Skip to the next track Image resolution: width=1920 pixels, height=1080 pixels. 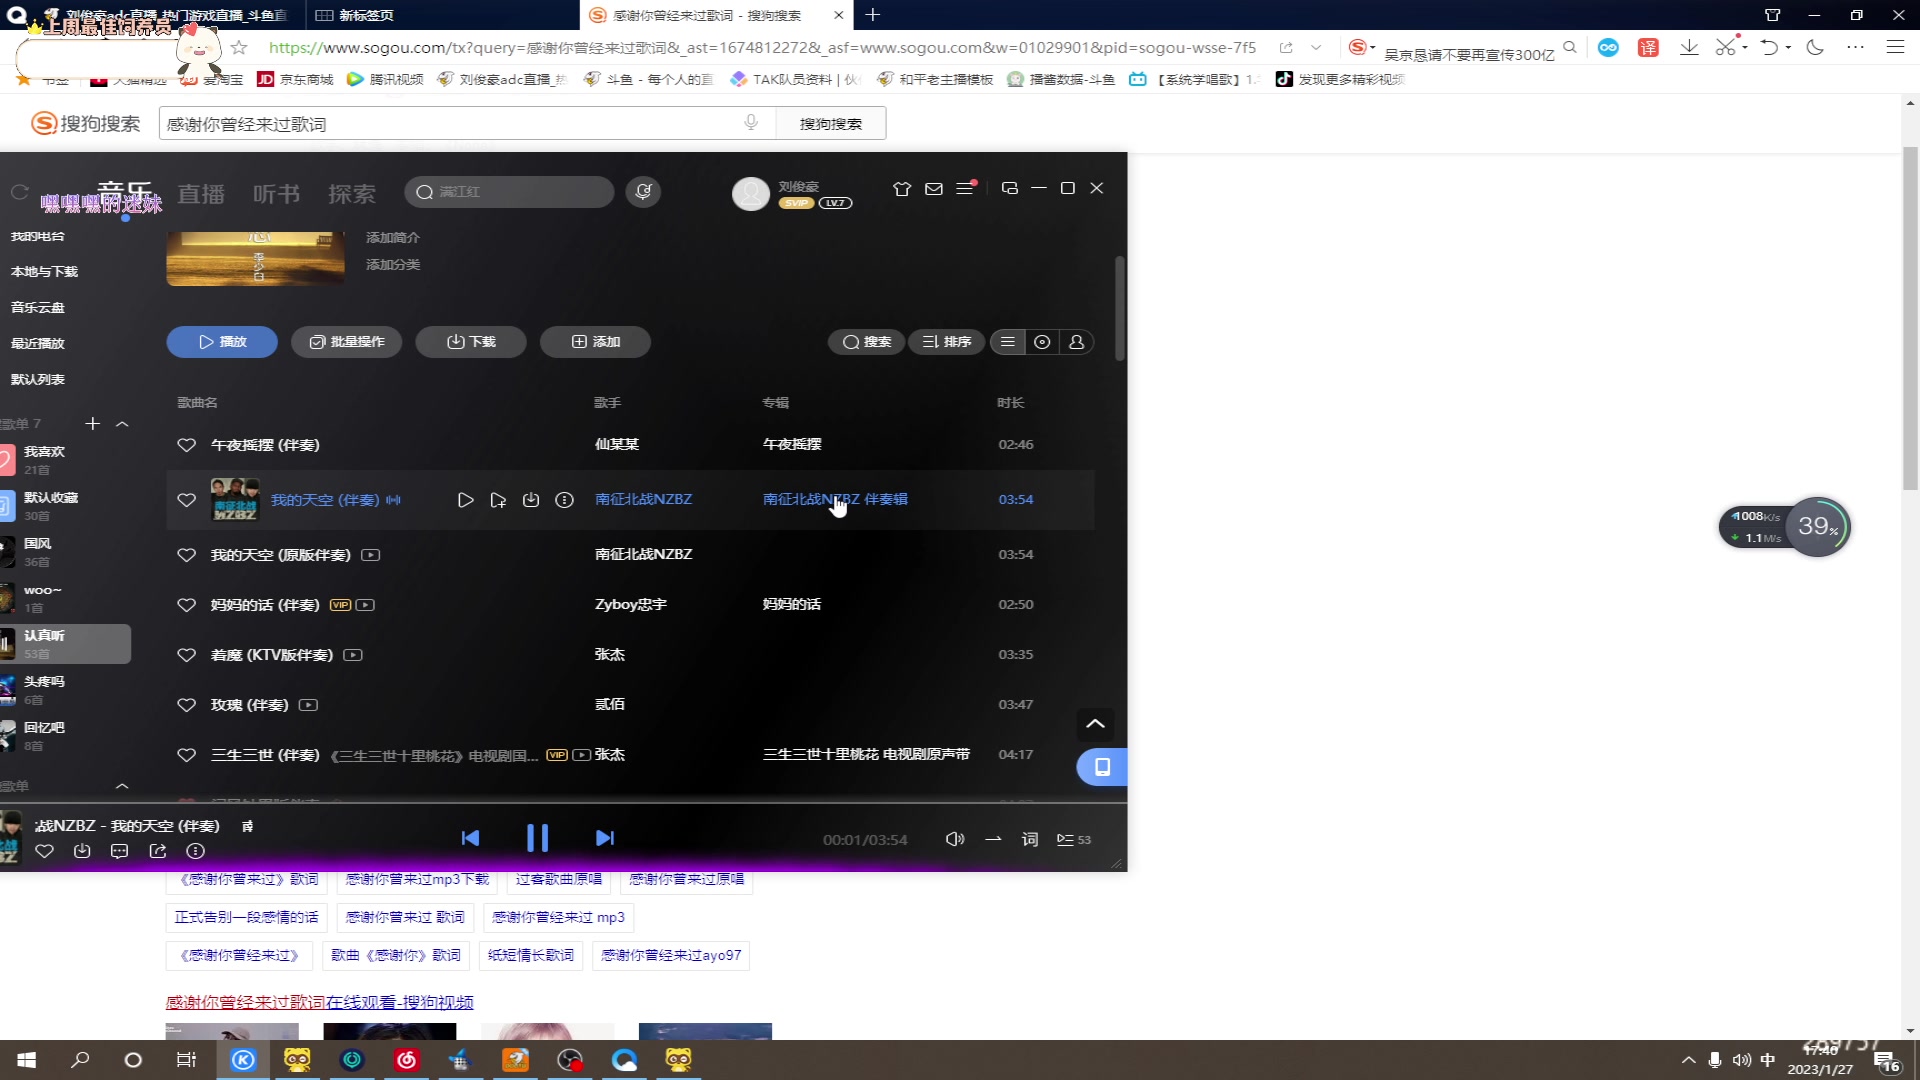pyautogui.click(x=604, y=838)
